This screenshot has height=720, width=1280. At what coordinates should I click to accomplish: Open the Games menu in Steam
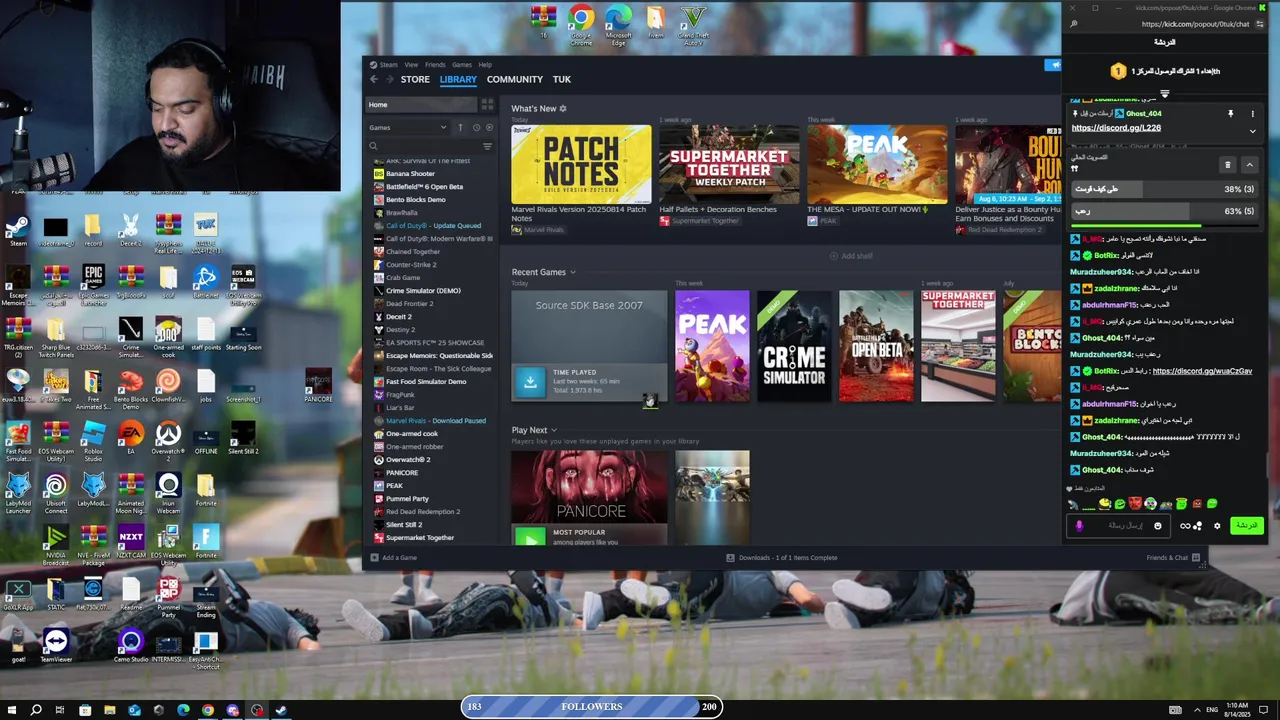click(462, 64)
